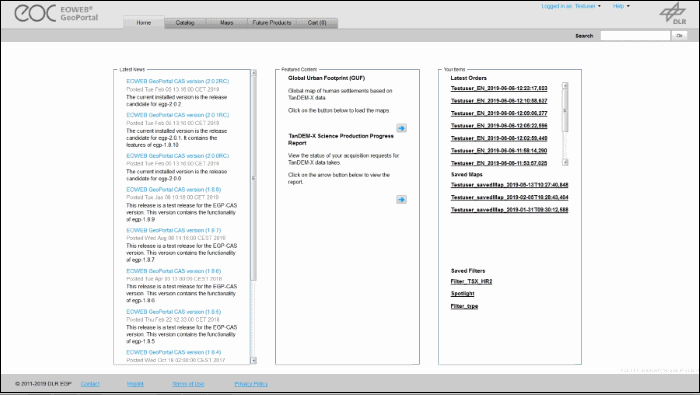Screen dimensions: 700x395
Task: Click the TanDEM-X Progress Report arrow button
Action: [401, 200]
